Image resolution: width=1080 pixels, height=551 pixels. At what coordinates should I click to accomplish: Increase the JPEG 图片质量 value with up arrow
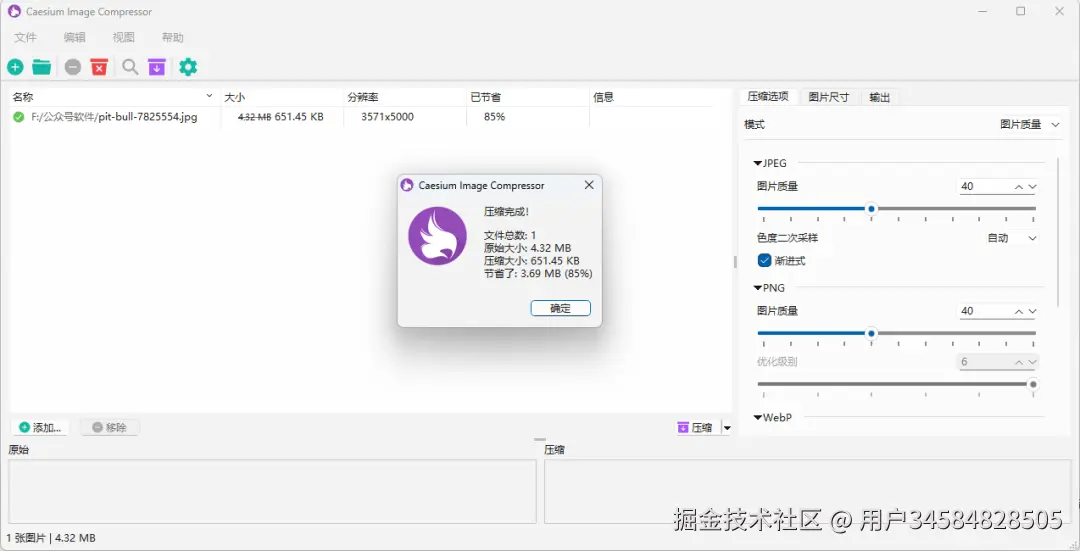[x=1019, y=187]
